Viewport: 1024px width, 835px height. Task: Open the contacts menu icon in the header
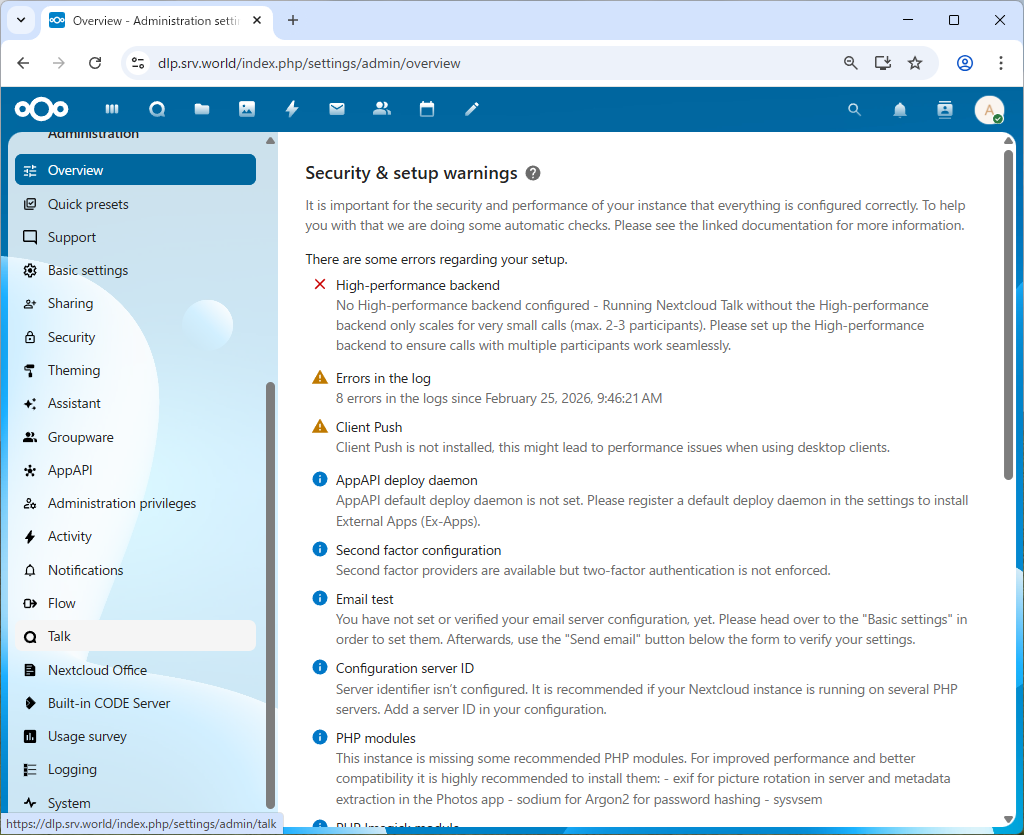pos(945,110)
